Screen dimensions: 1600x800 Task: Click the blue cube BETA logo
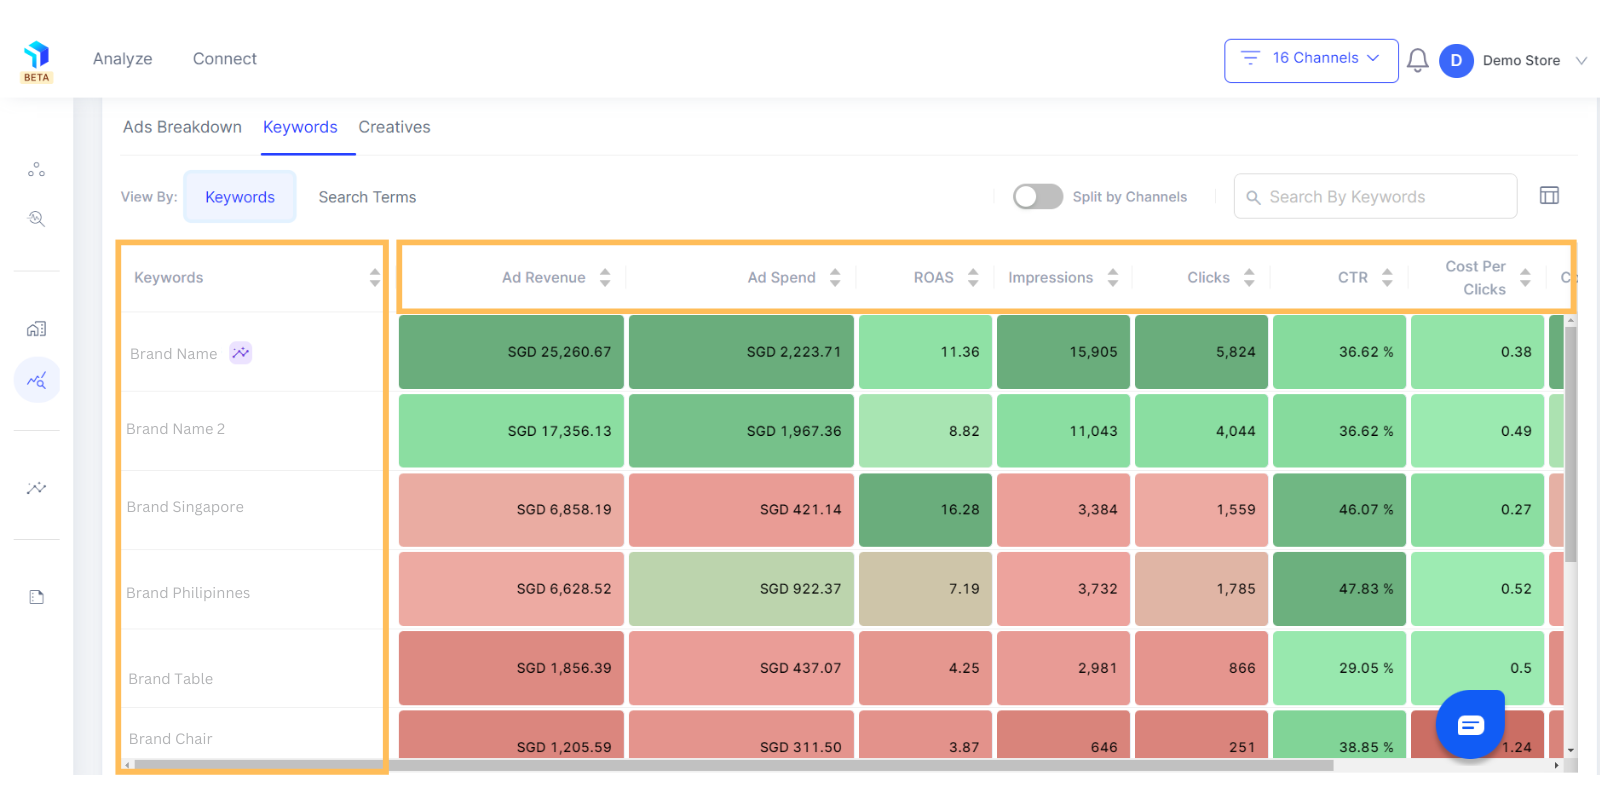click(x=37, y=61)
